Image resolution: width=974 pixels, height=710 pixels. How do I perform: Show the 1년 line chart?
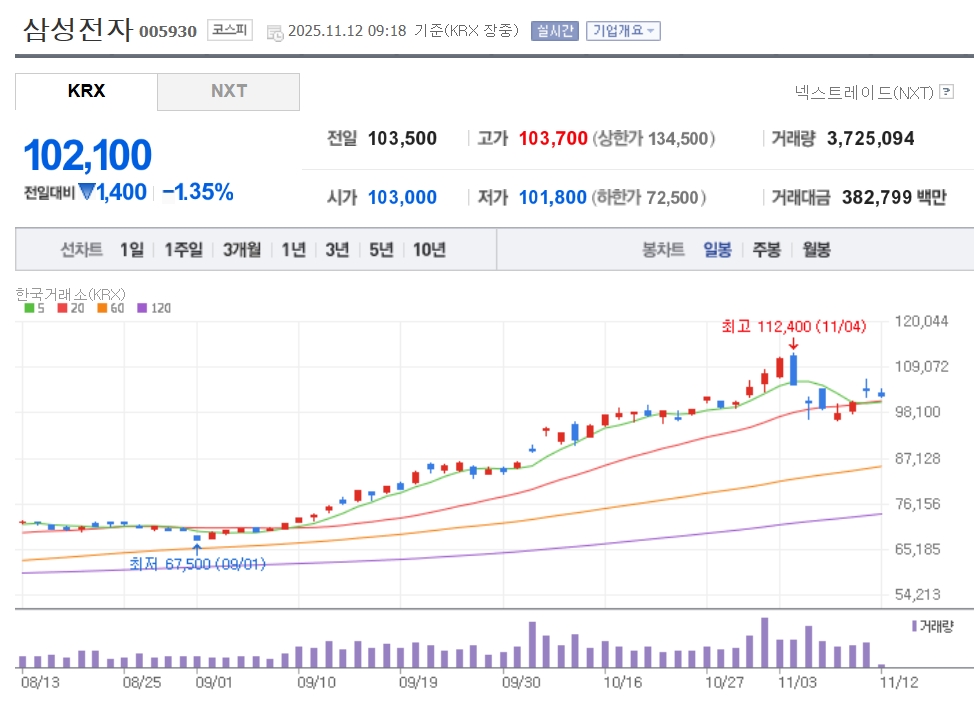(x=293, y=250)
